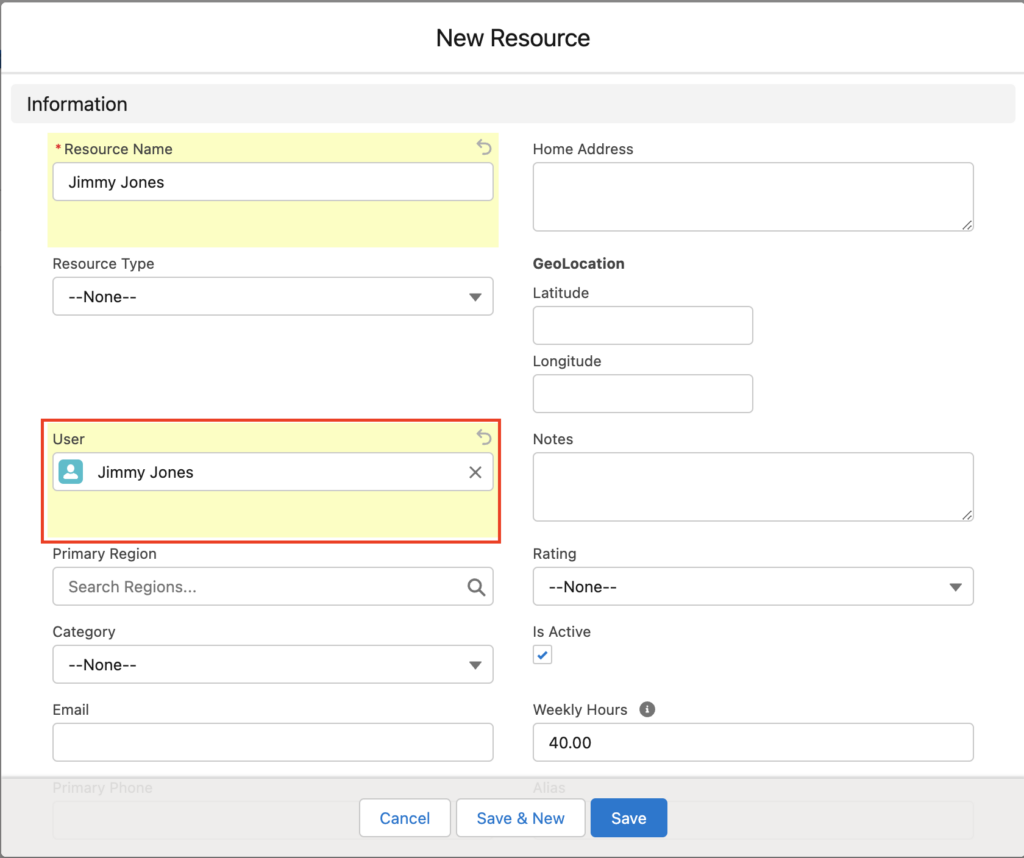Viewport: 1024px width, 858px height.
Task: Click into the Latitude field
Action: click(642, 326)
